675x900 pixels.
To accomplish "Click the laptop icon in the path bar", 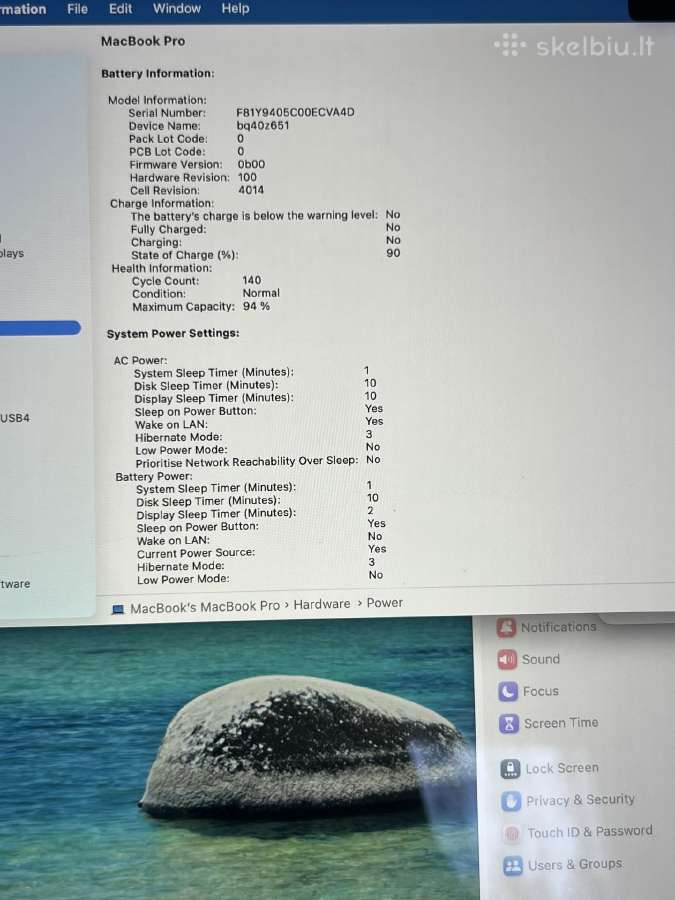I will [x=118, y=609].
